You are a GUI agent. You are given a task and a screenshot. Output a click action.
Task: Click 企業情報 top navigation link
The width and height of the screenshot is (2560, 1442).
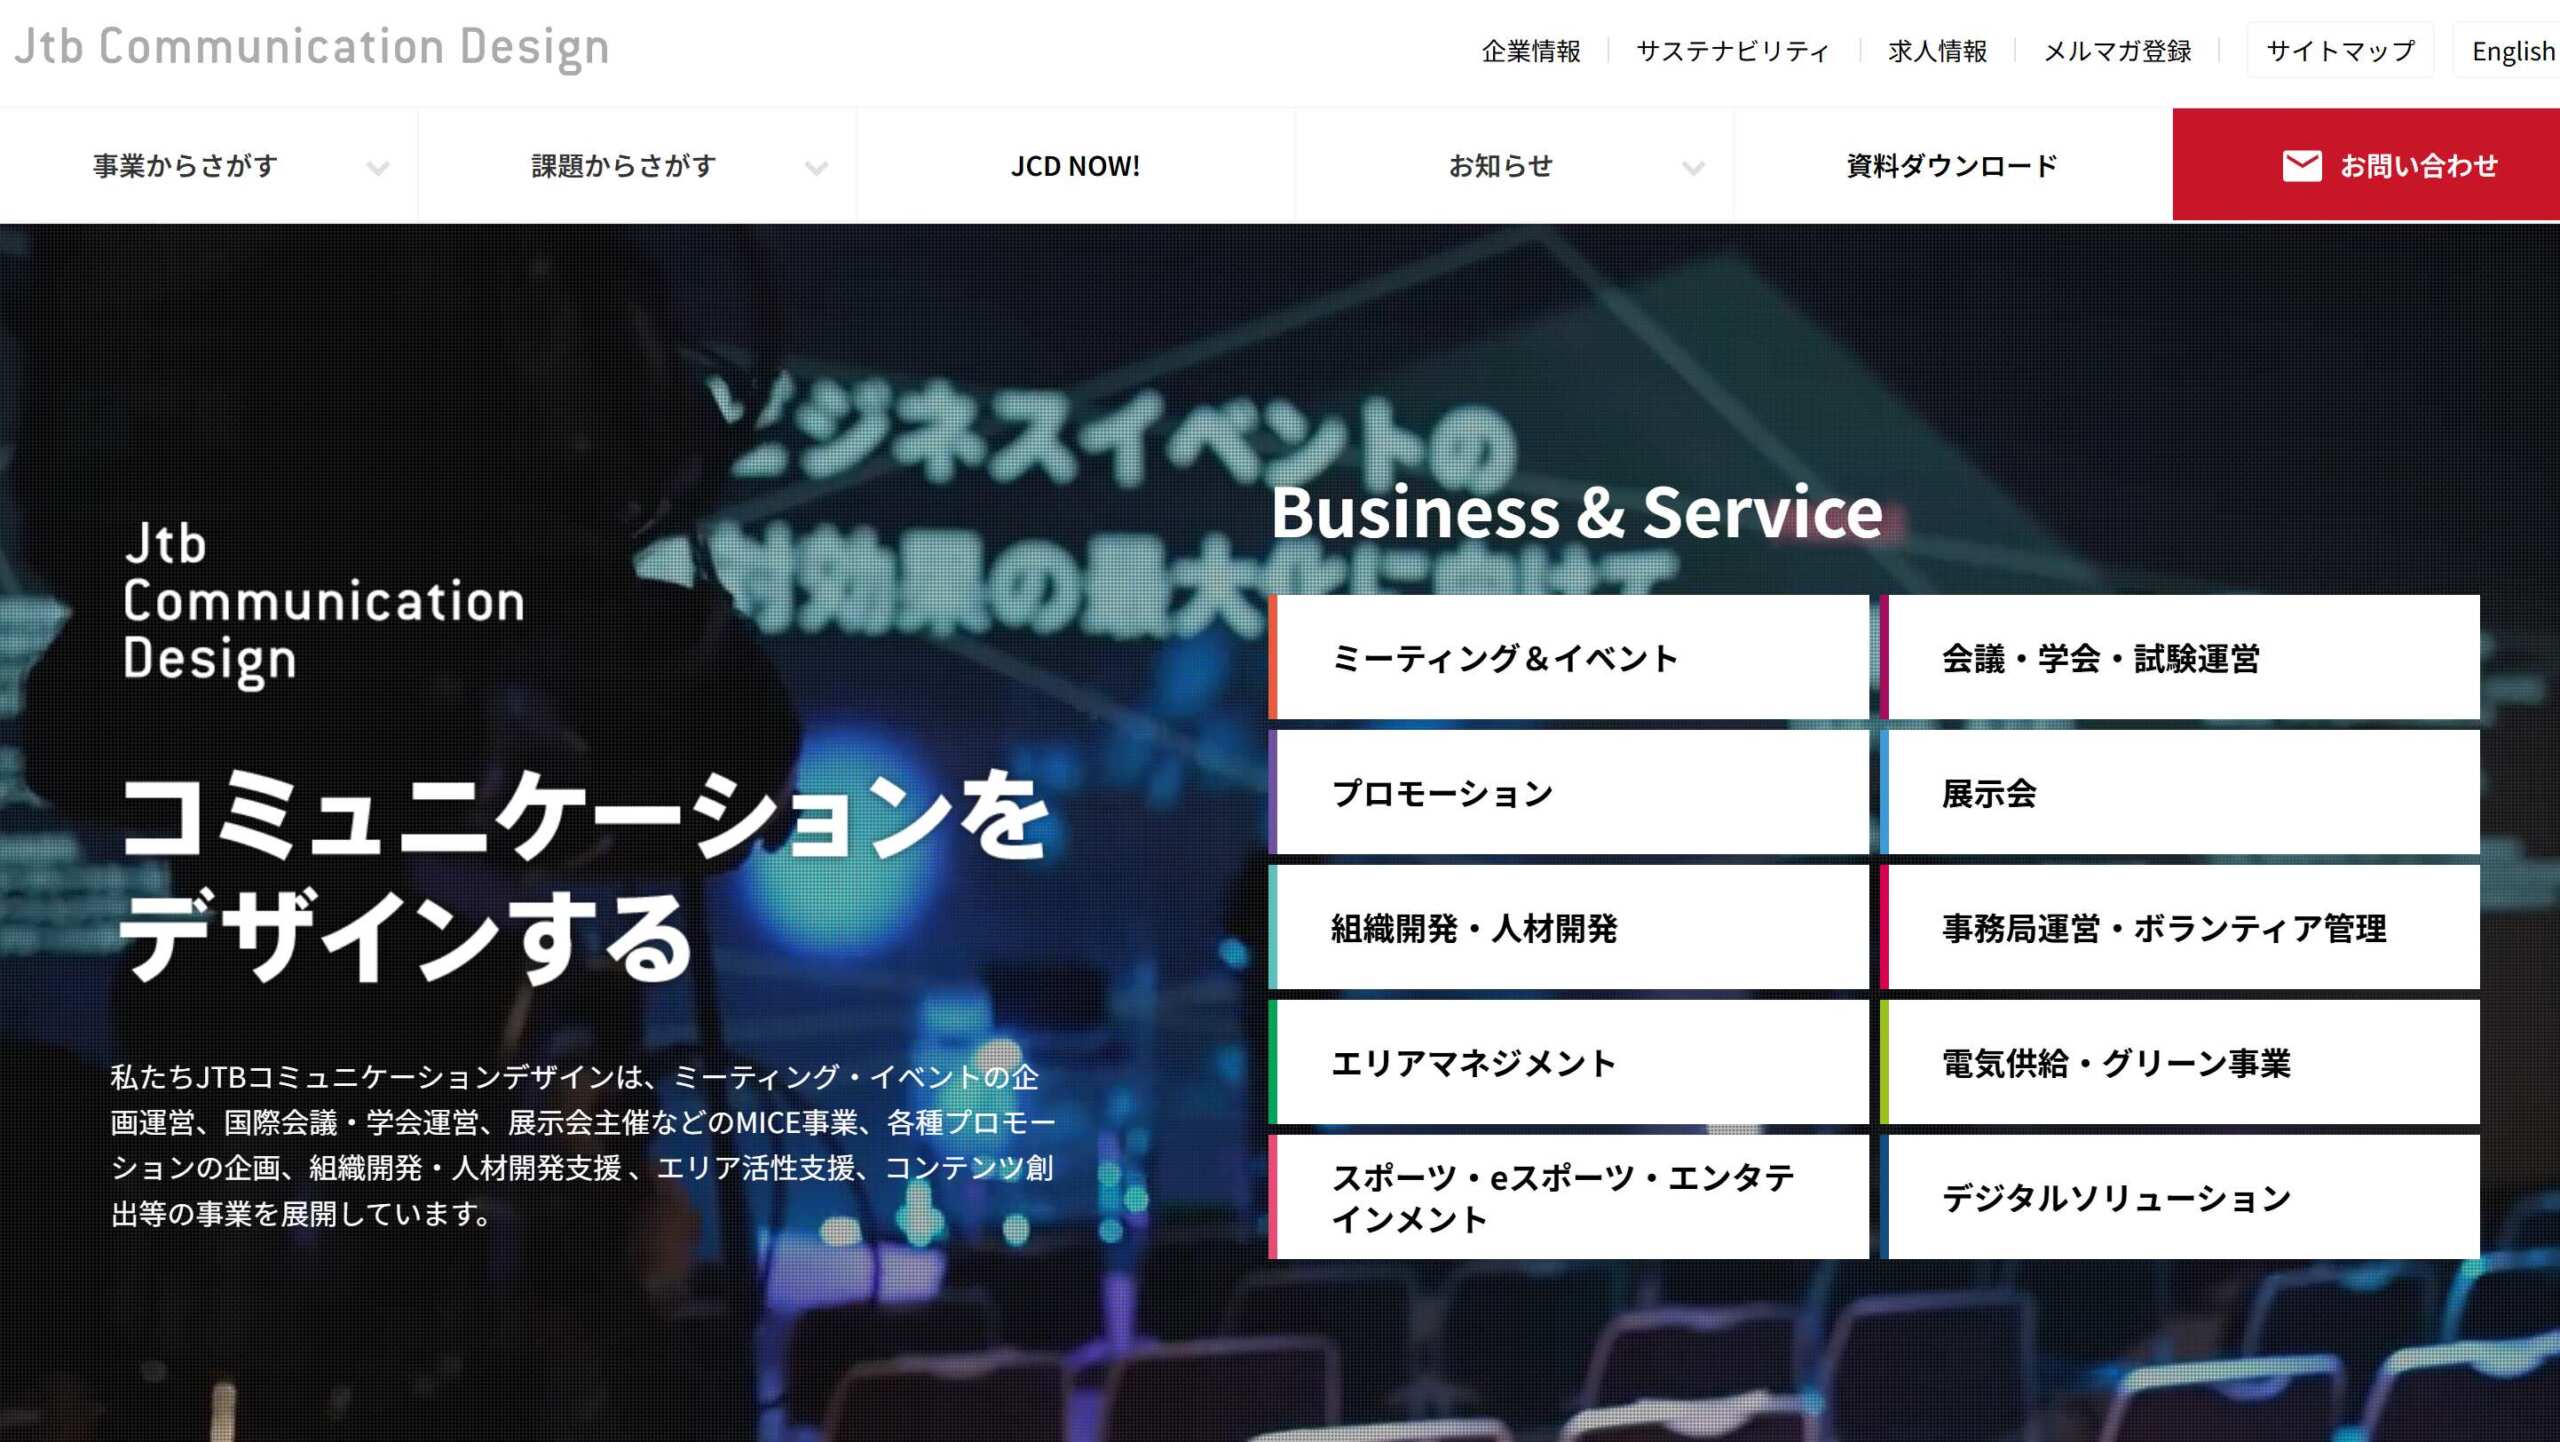click(x=1528, y=49)
